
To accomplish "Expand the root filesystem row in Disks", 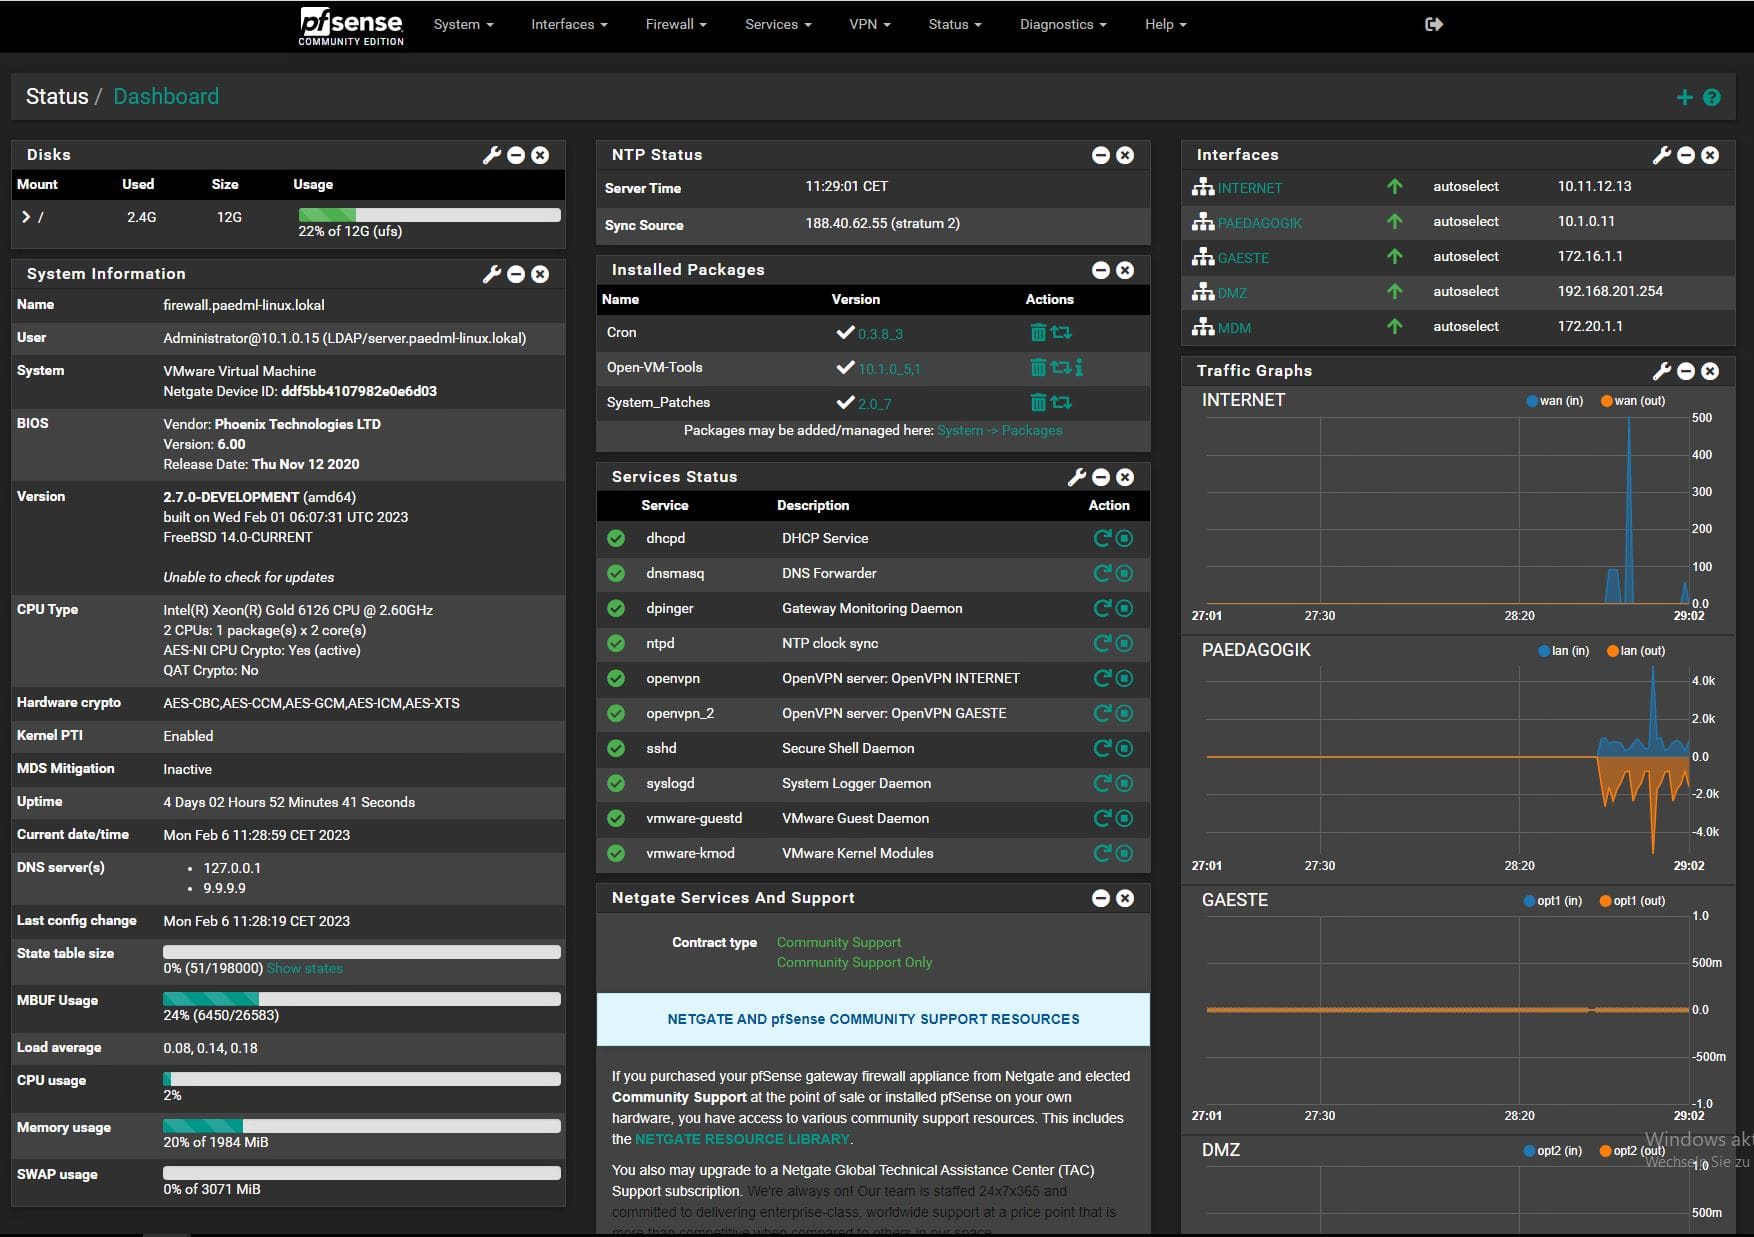I will pos(27,216).
